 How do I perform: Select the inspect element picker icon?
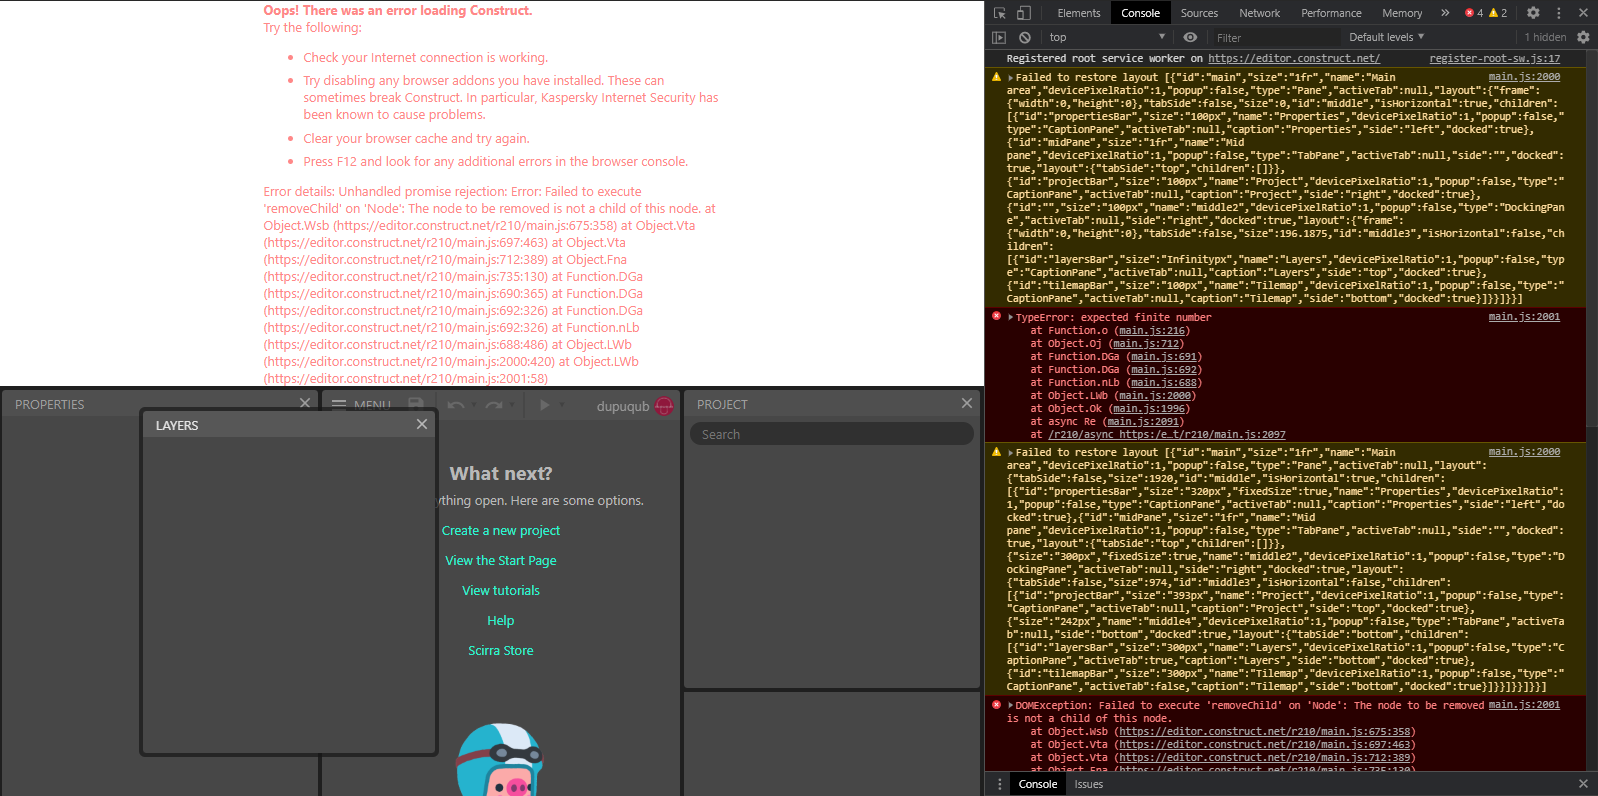click(x=999, y=13)
